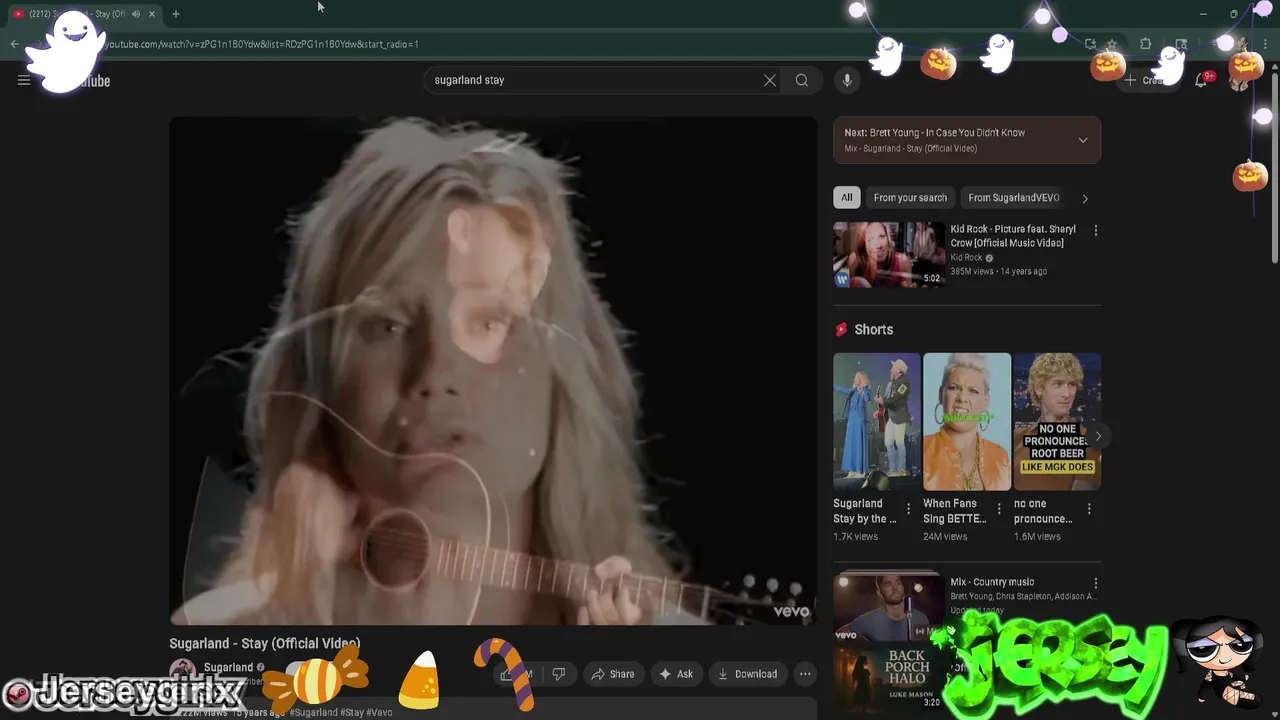Open the #Vevo hashtag link

380,712
